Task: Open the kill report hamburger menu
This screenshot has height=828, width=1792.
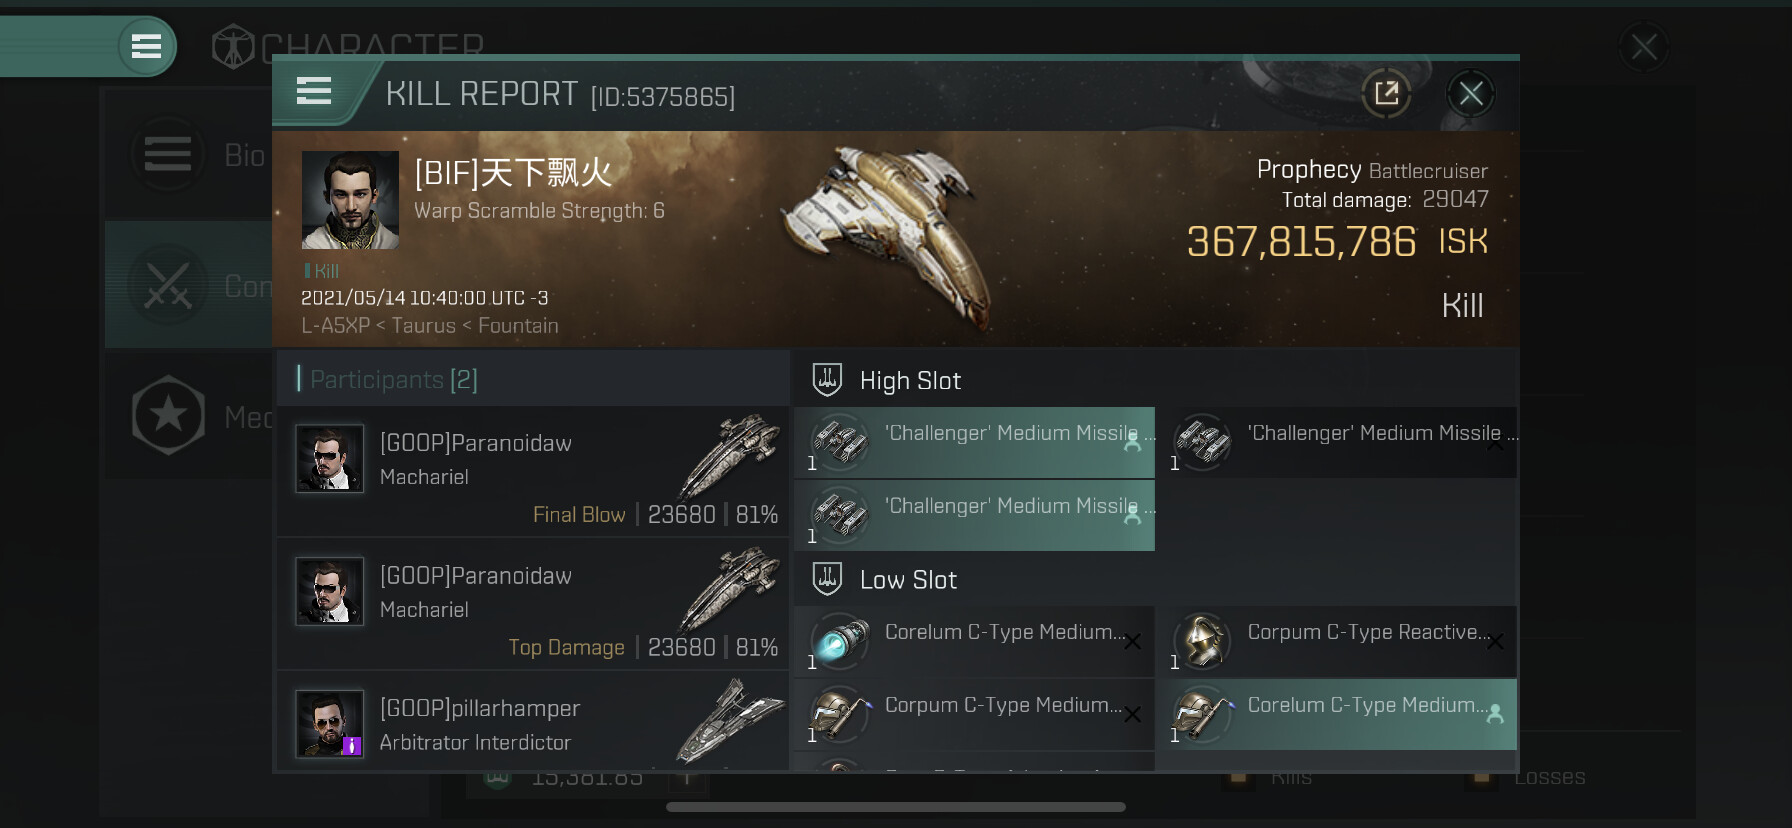Action: coord(314,92)
